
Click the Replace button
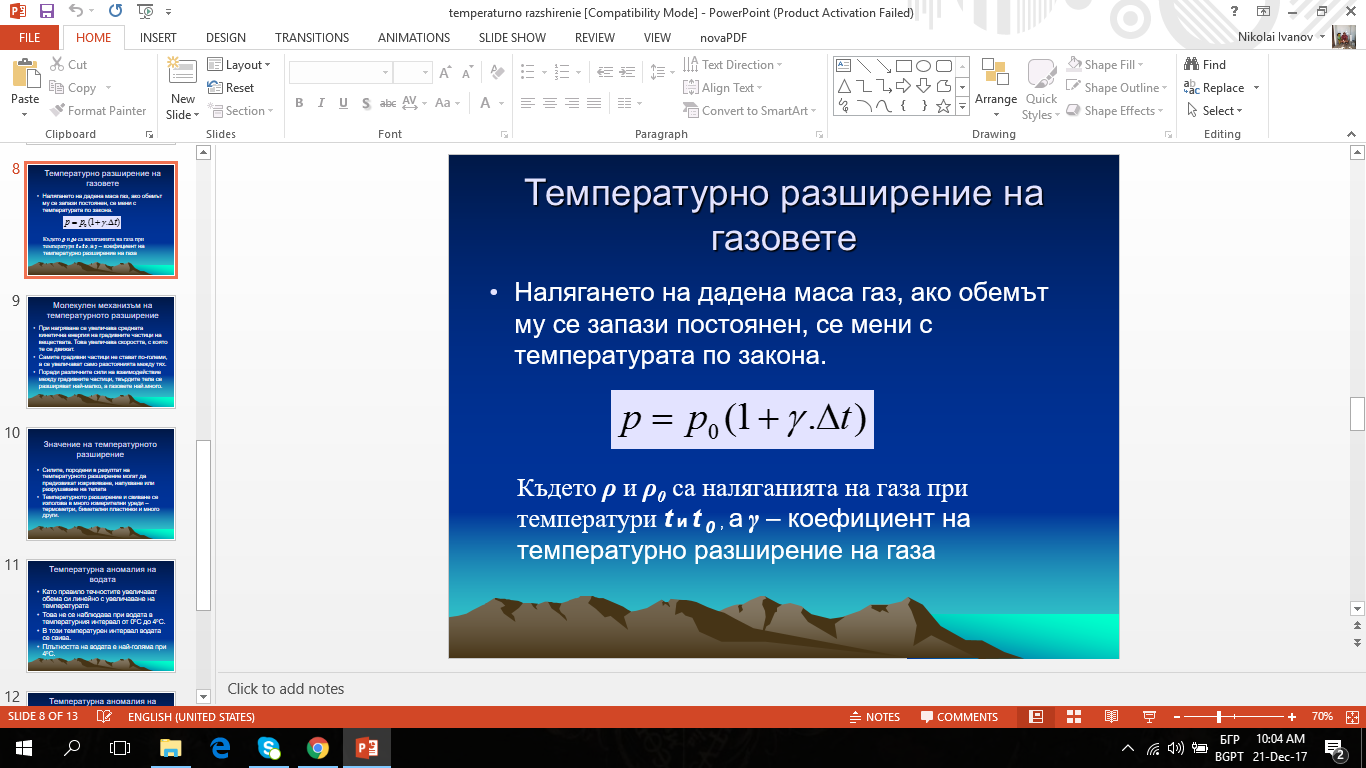(x=1214, y=88)
